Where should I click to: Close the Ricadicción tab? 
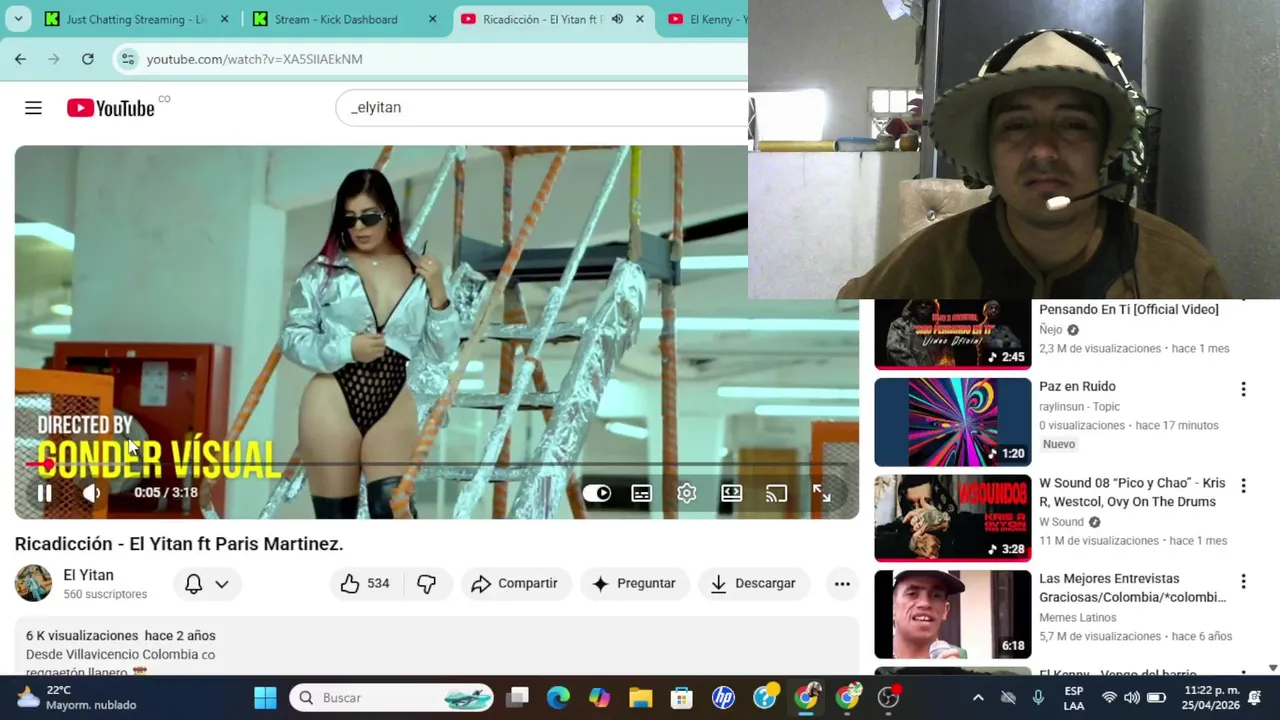pyautogui.click(x=640, y=19)
